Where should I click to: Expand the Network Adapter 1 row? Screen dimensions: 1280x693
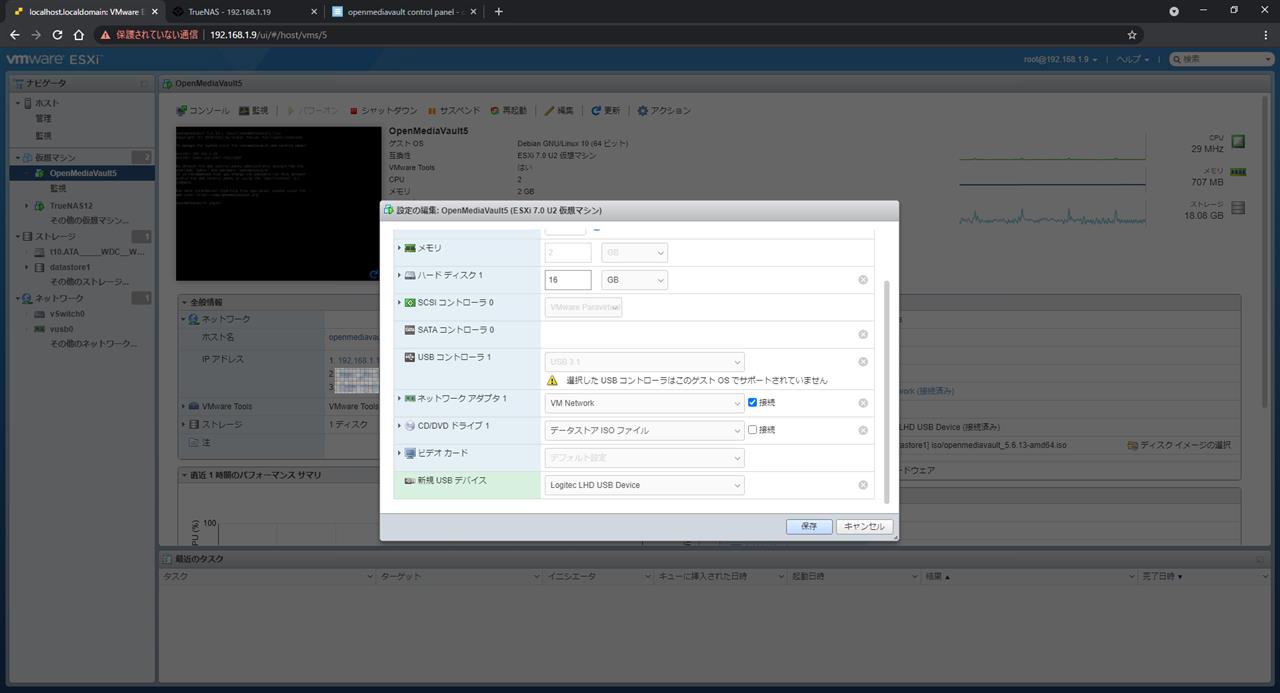coord(399,398)
